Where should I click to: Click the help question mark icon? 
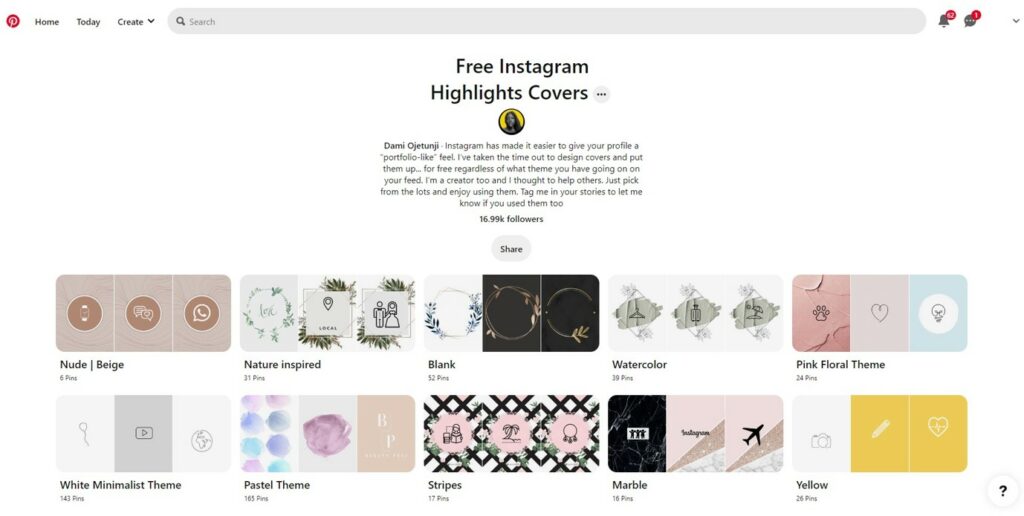click(x=1002, y=490)
